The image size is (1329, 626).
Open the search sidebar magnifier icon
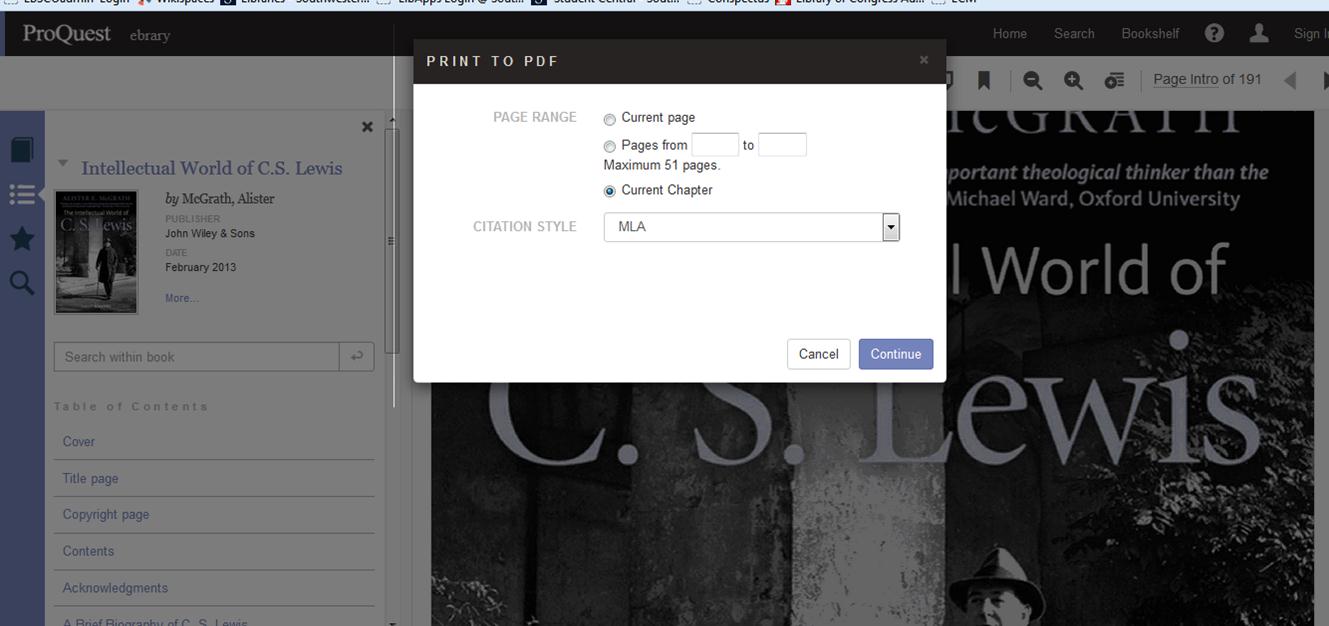(x=22, y=283)
